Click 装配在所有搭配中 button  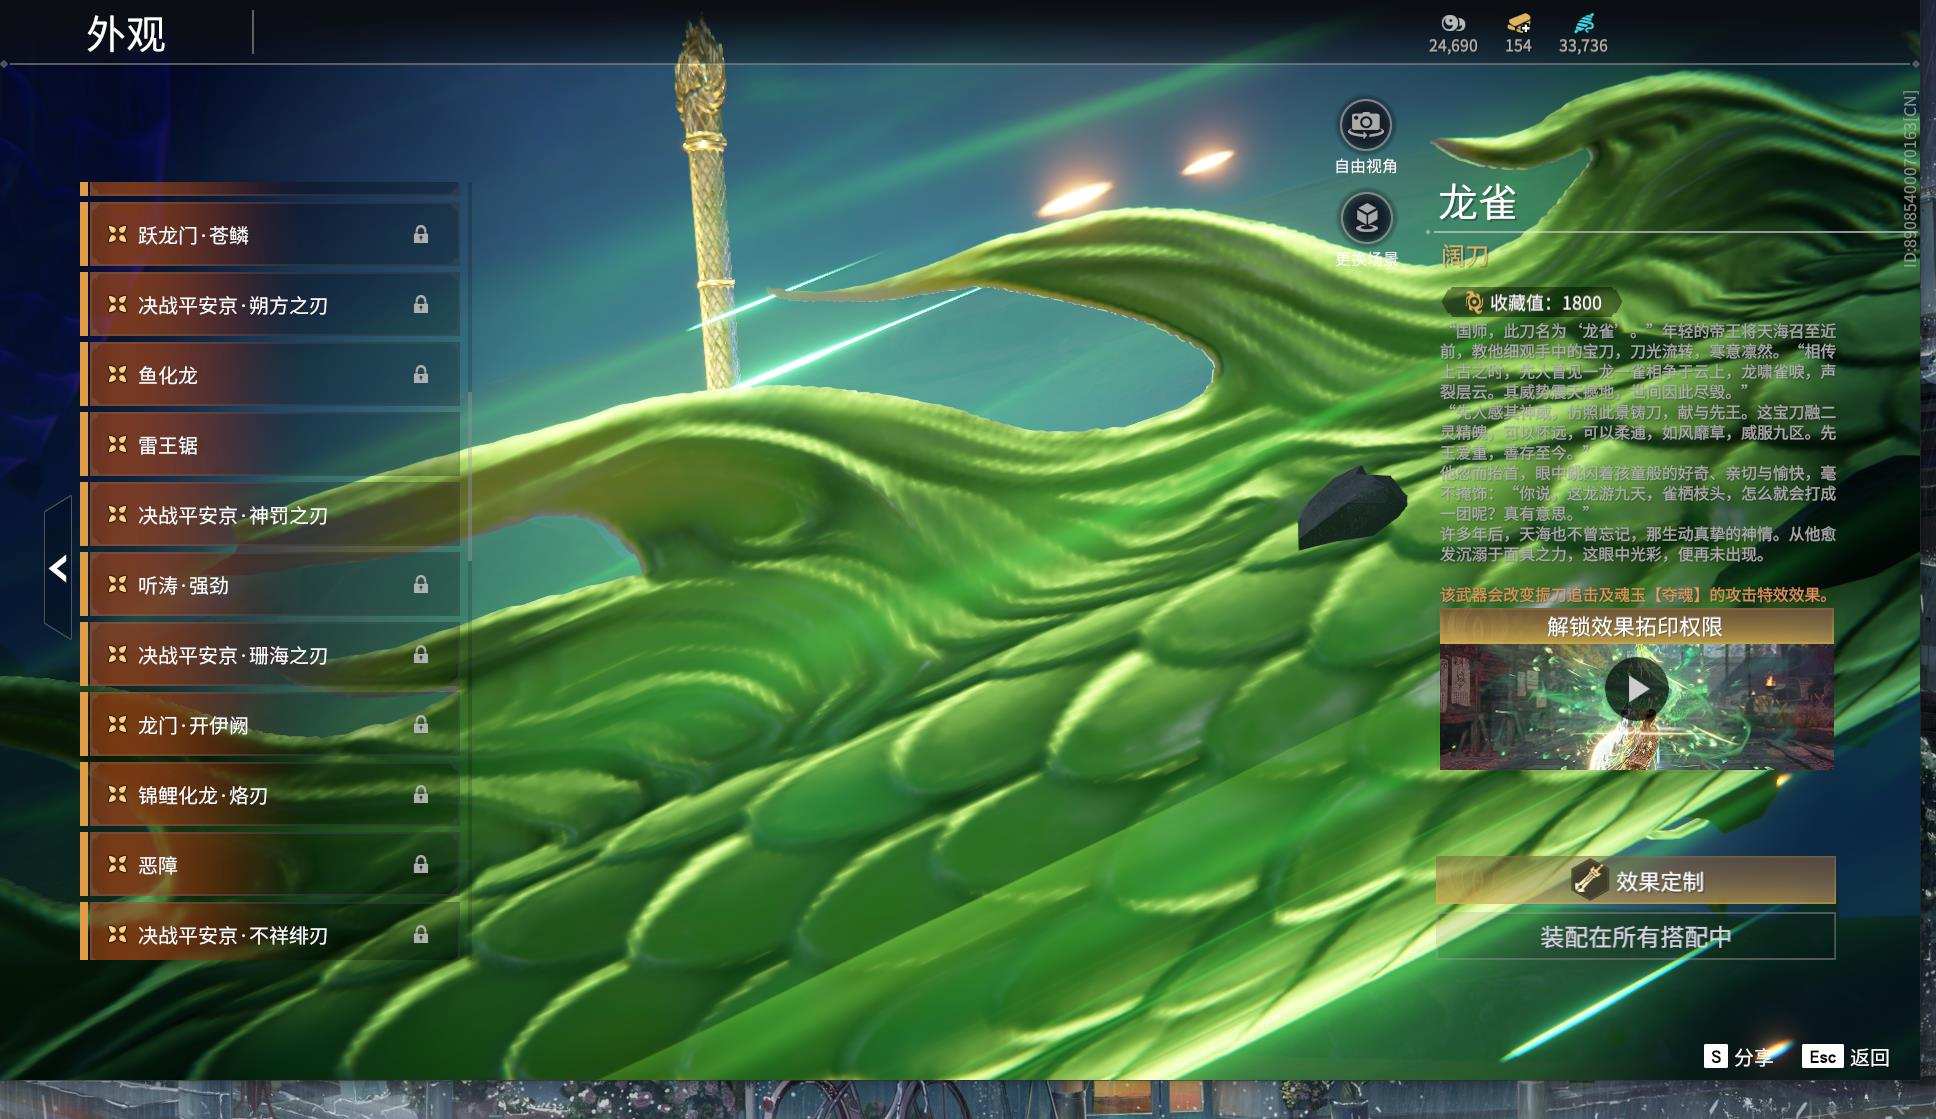(x=1636, y=937)
